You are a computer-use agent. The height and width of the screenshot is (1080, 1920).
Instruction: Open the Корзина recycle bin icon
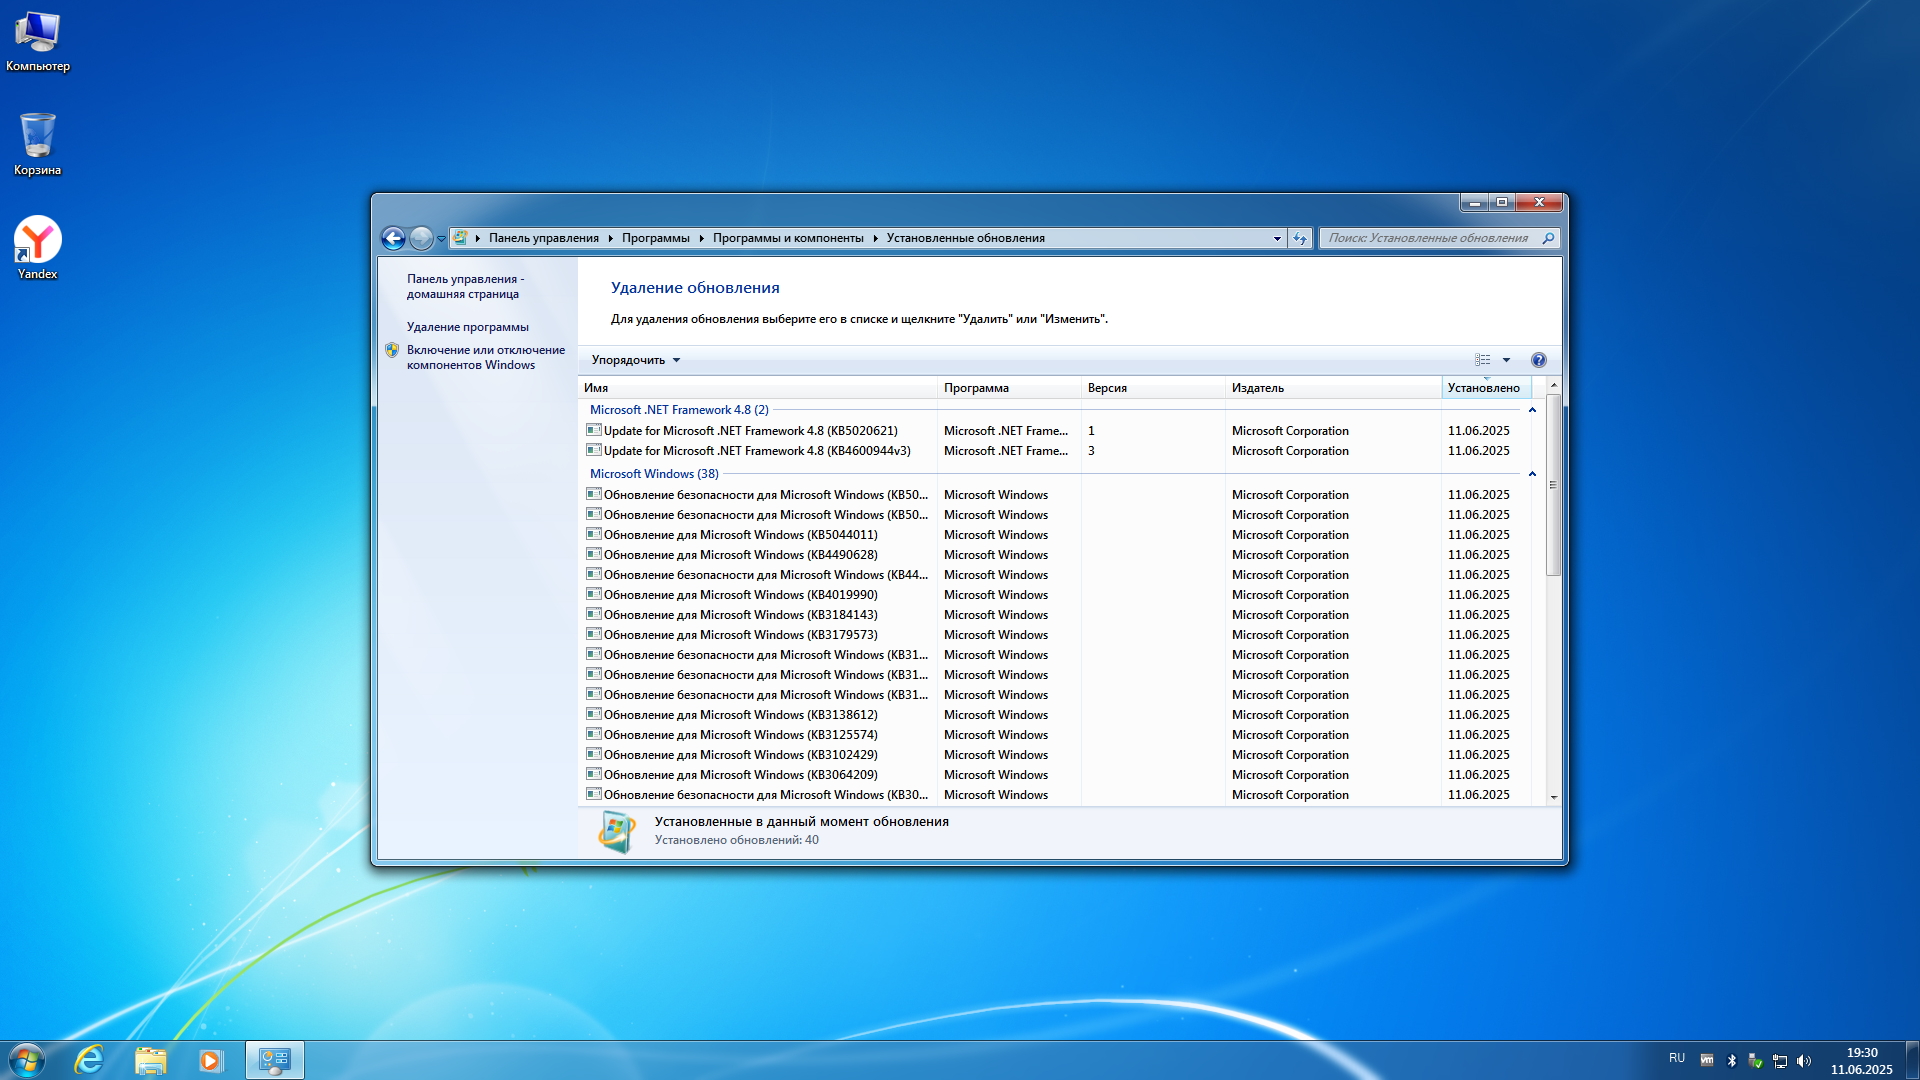coord(38,145)
